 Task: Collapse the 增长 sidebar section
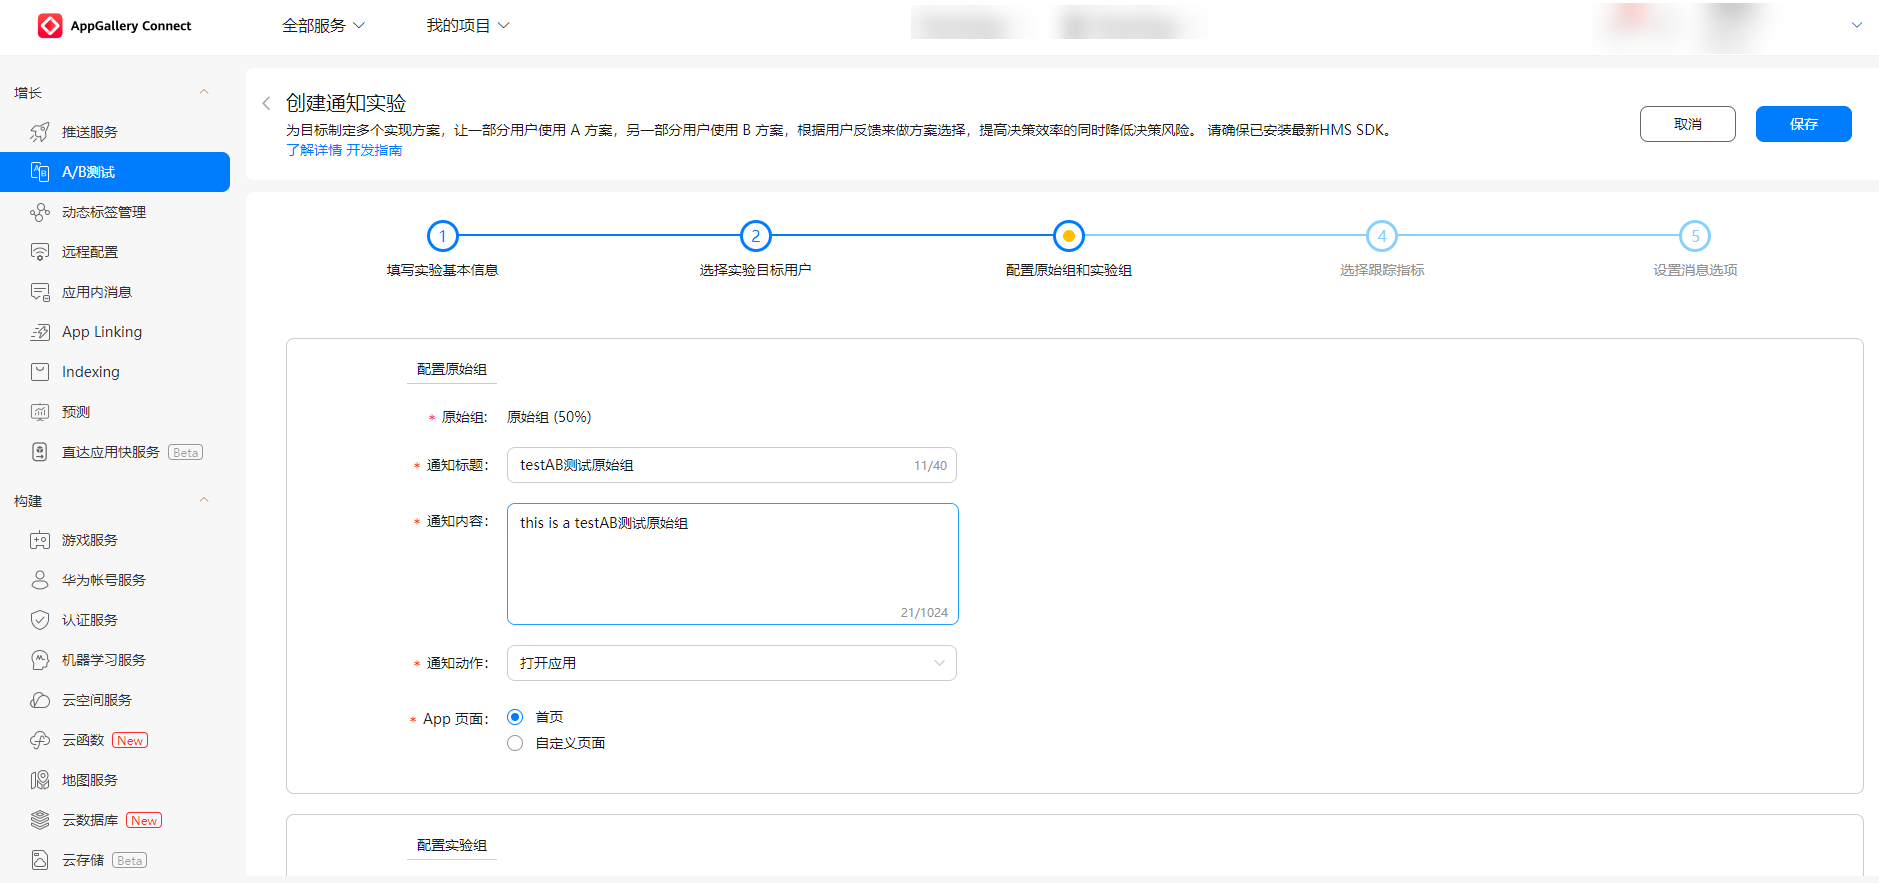[x=204, y=92]
